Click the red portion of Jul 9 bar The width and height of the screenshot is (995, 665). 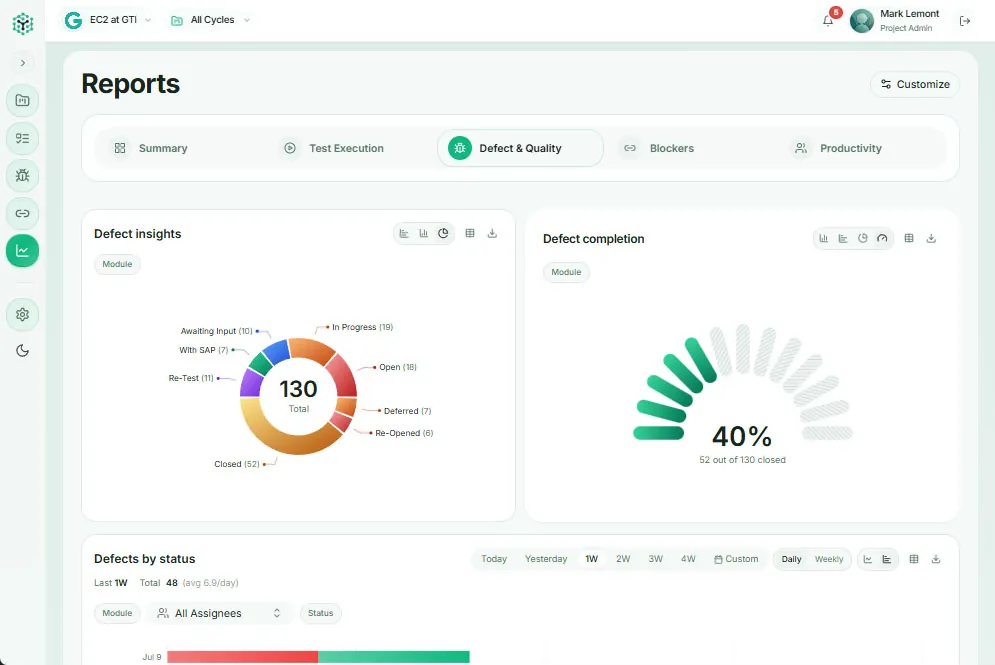point(242,657)
